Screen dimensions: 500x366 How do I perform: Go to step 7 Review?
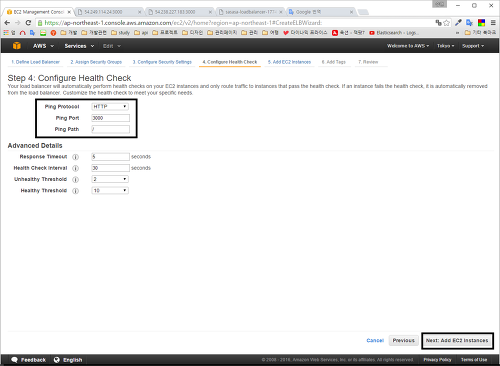point(368,62)
